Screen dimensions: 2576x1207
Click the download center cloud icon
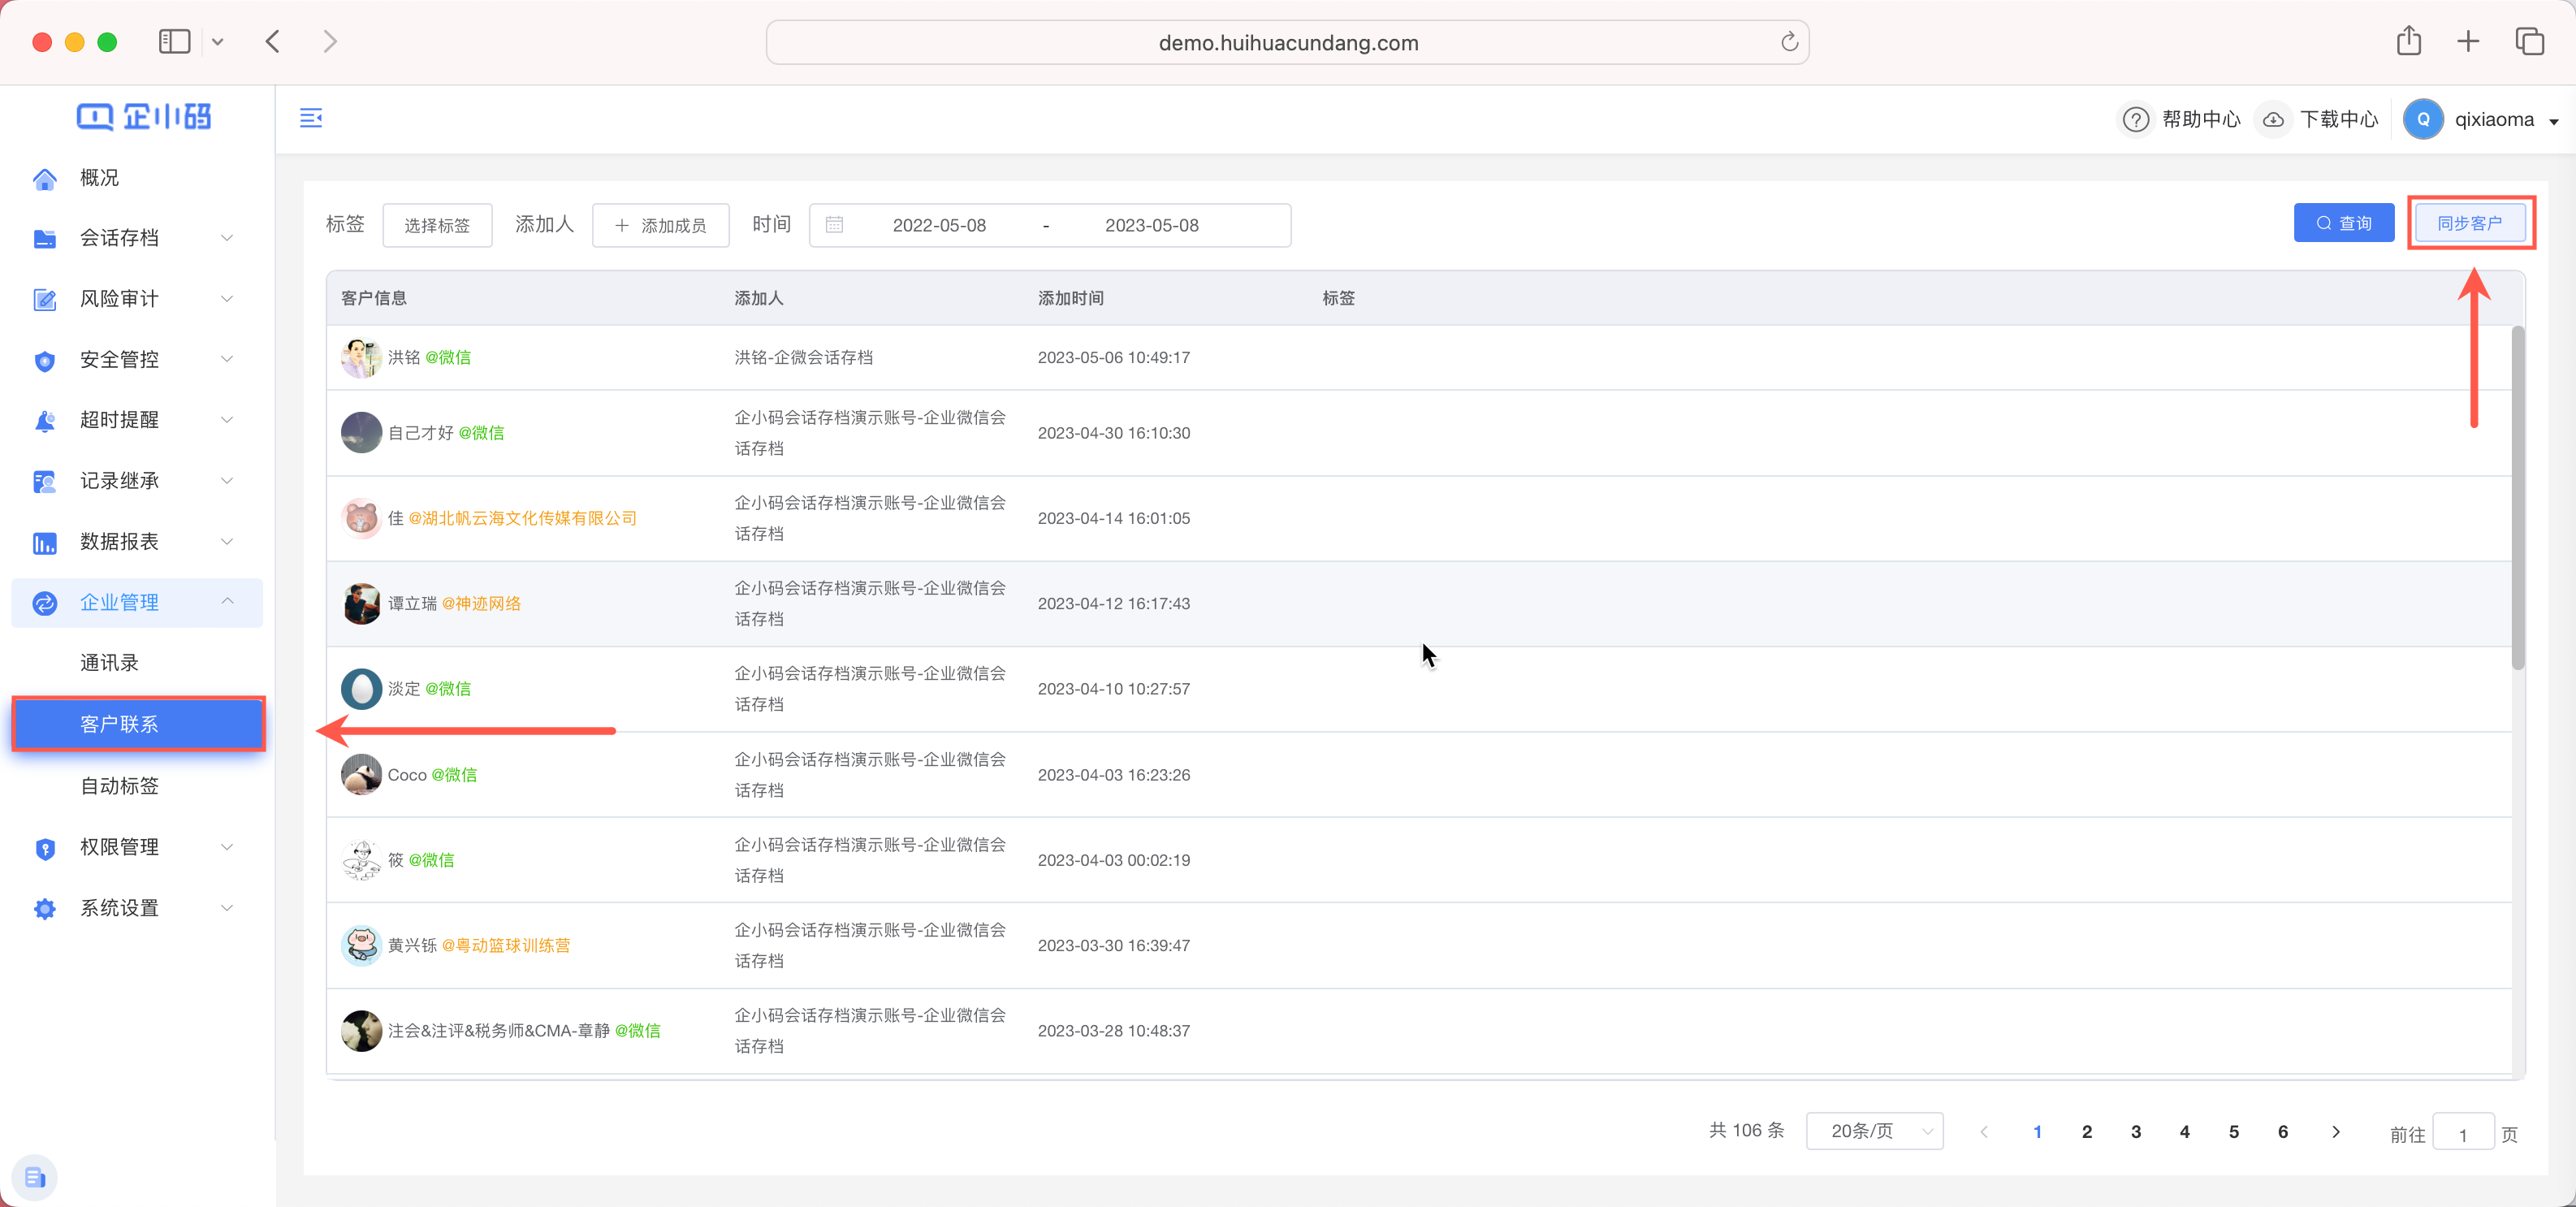pos(2273,119)
